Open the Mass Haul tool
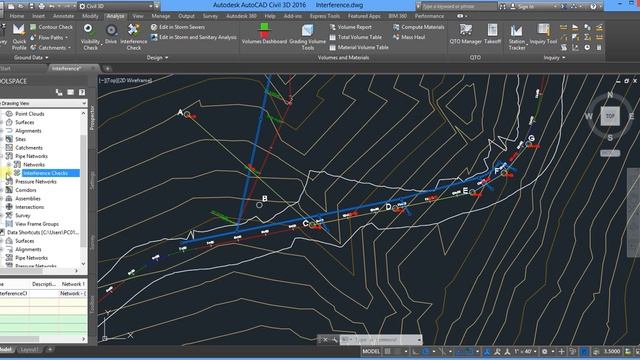 (x=409, y=37)
